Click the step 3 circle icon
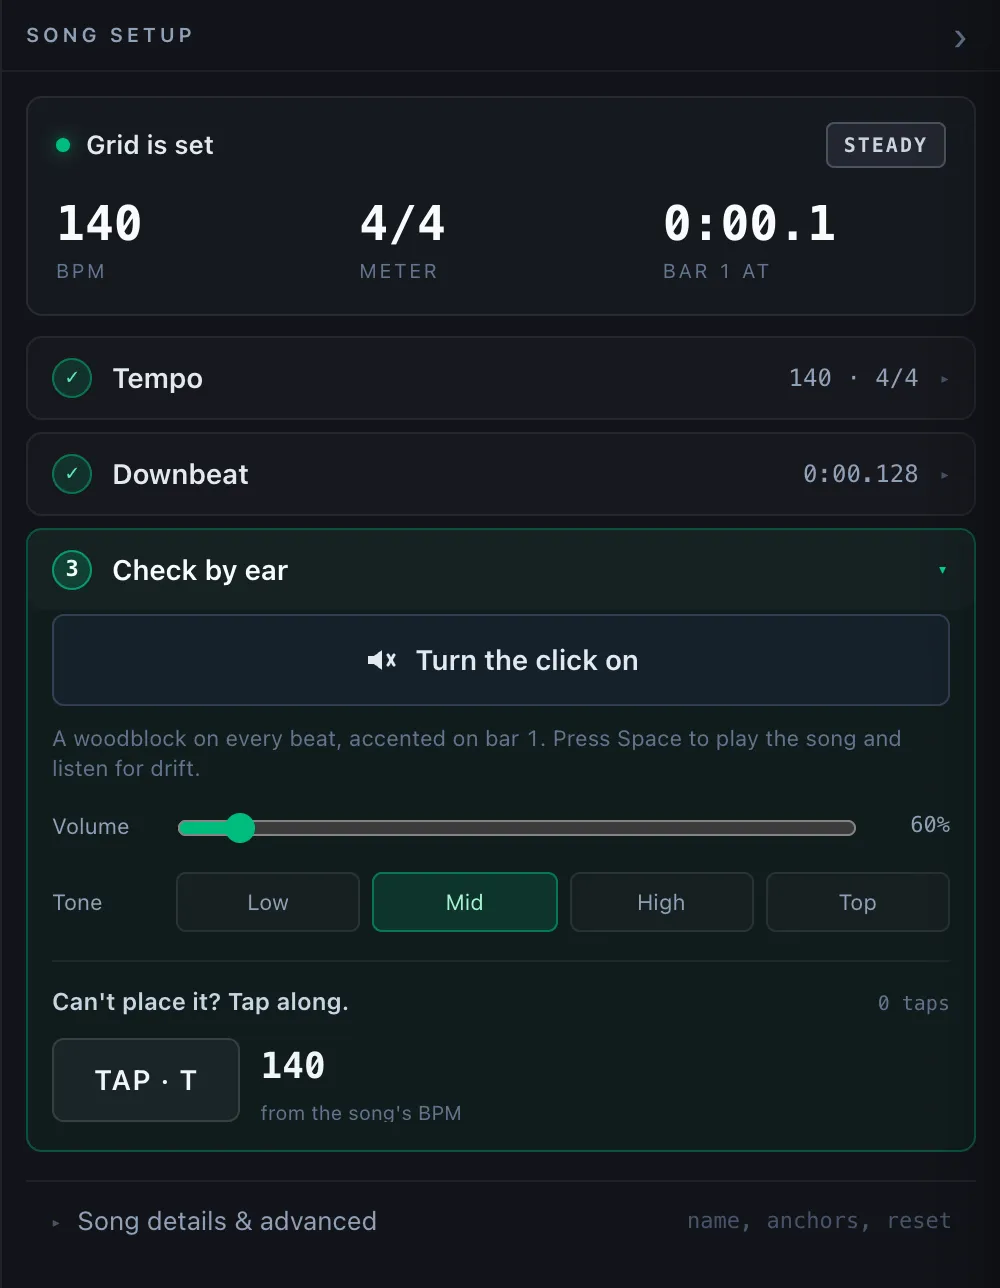This screenshot has width=1000, height=1288. (x=72, y=570)
